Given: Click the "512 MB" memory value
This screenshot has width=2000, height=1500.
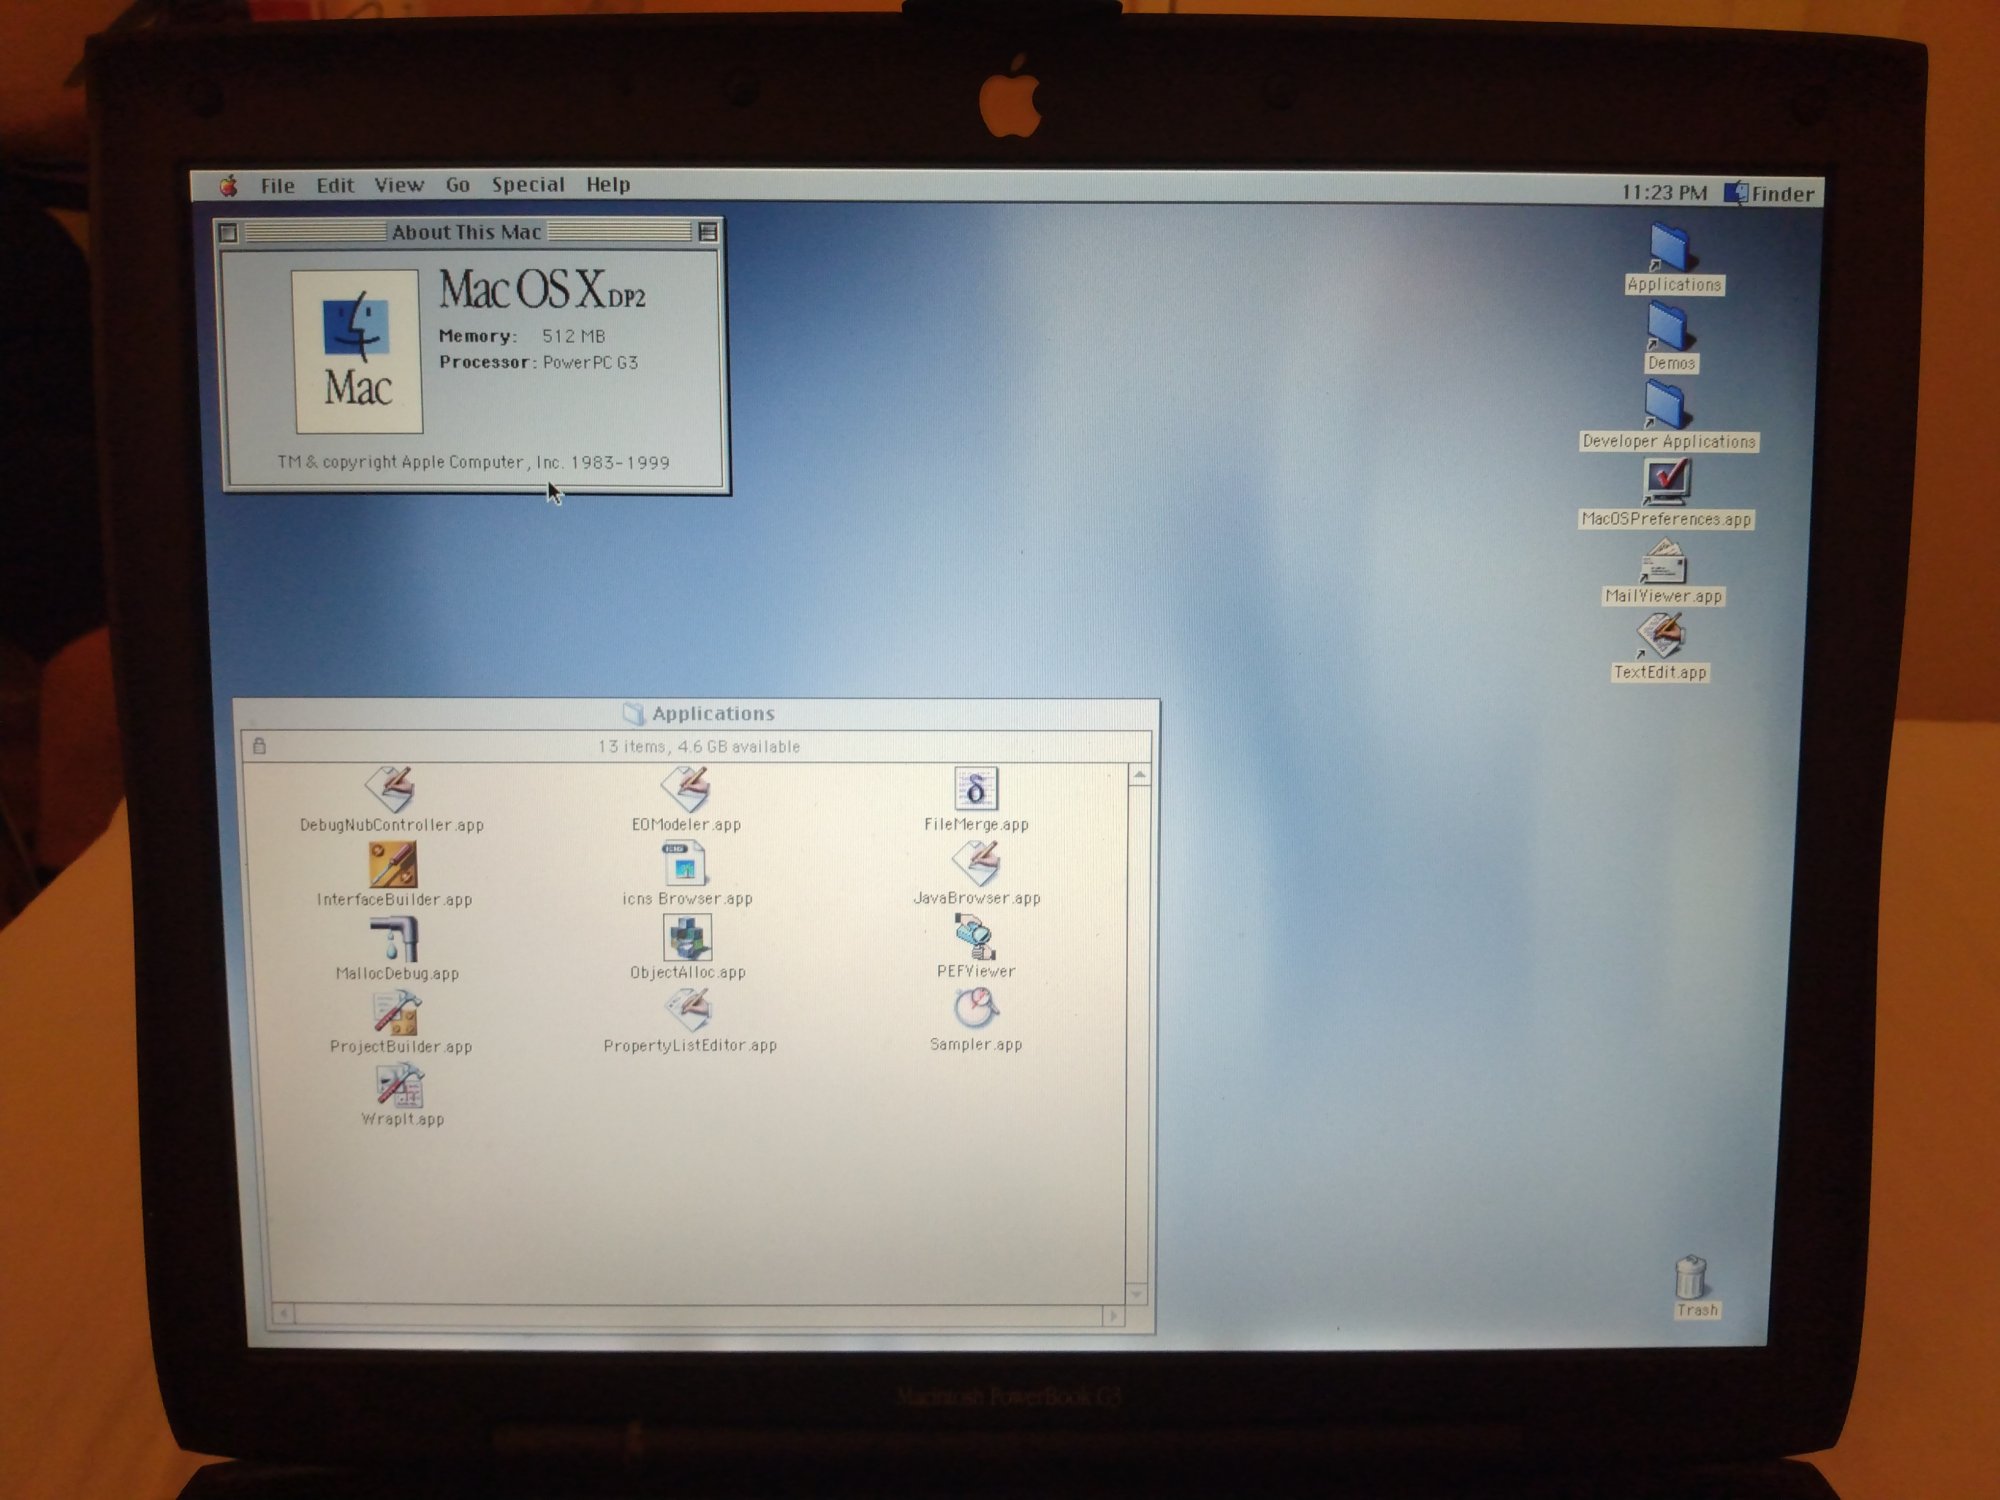Looking at the screenshot, I should (574, 336).
